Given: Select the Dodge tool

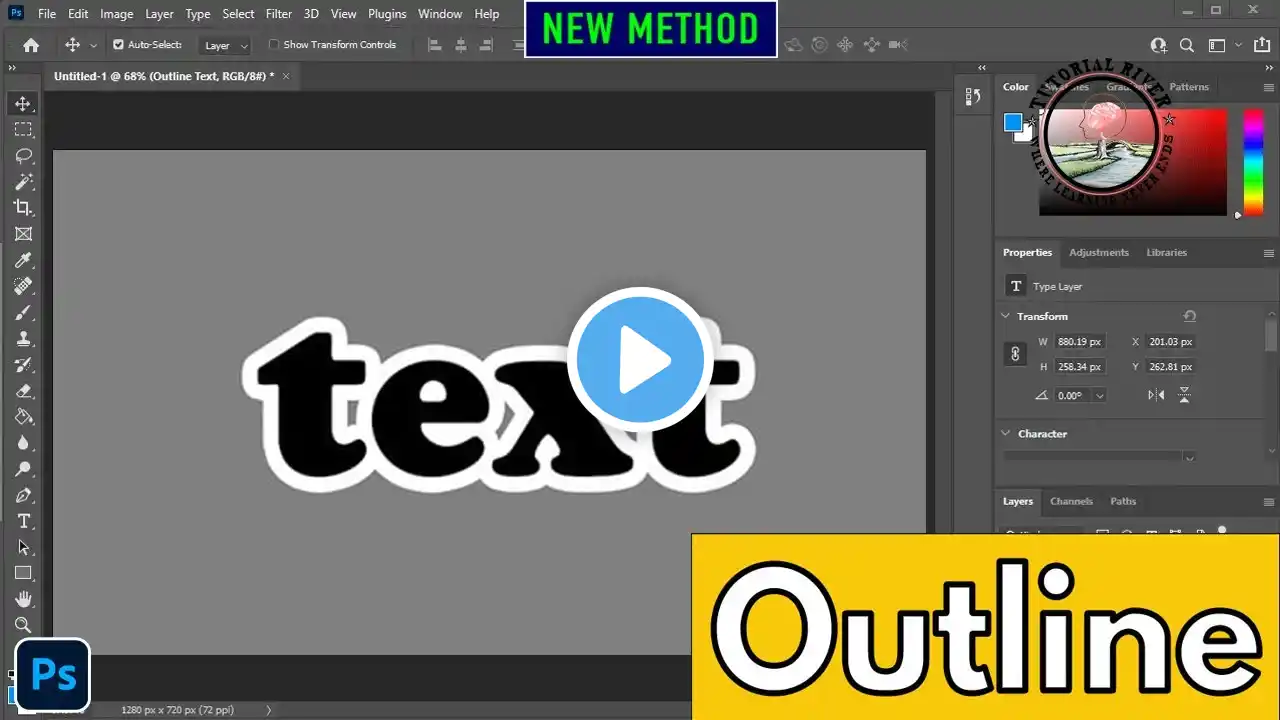Looking at the screenshot, I should click(23, 469).
